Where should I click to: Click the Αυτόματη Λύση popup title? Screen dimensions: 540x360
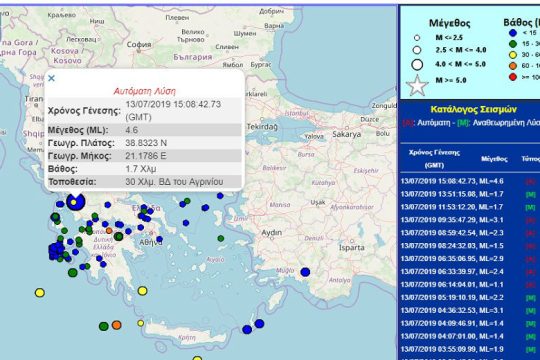point(145,91)
